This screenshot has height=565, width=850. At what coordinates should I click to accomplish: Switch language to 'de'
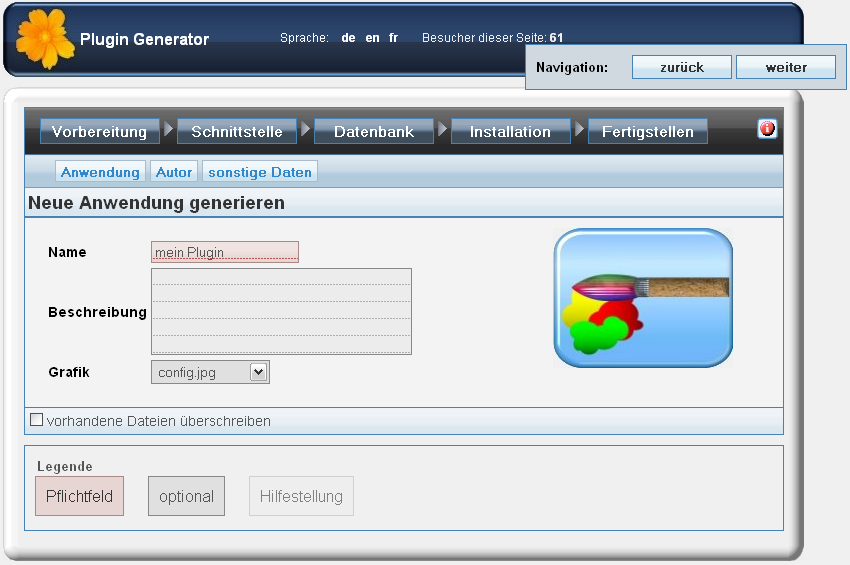pos(349,38)
